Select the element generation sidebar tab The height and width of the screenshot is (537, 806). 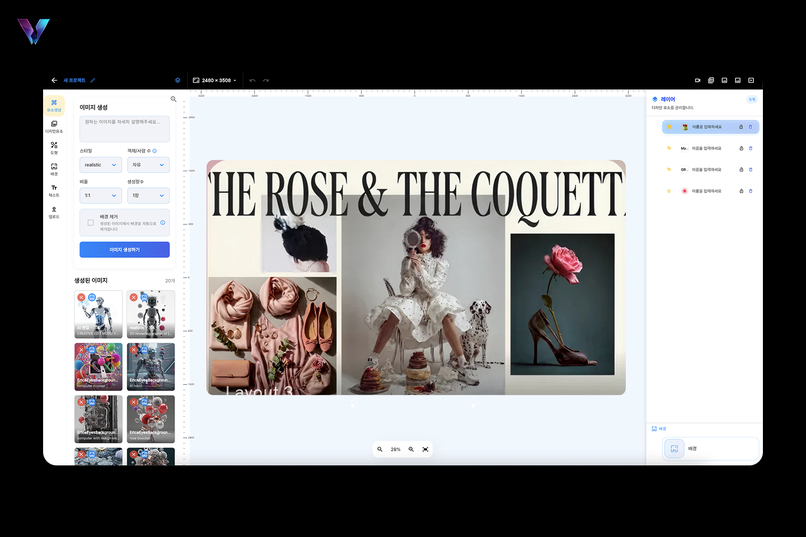(x=54, y=105)
